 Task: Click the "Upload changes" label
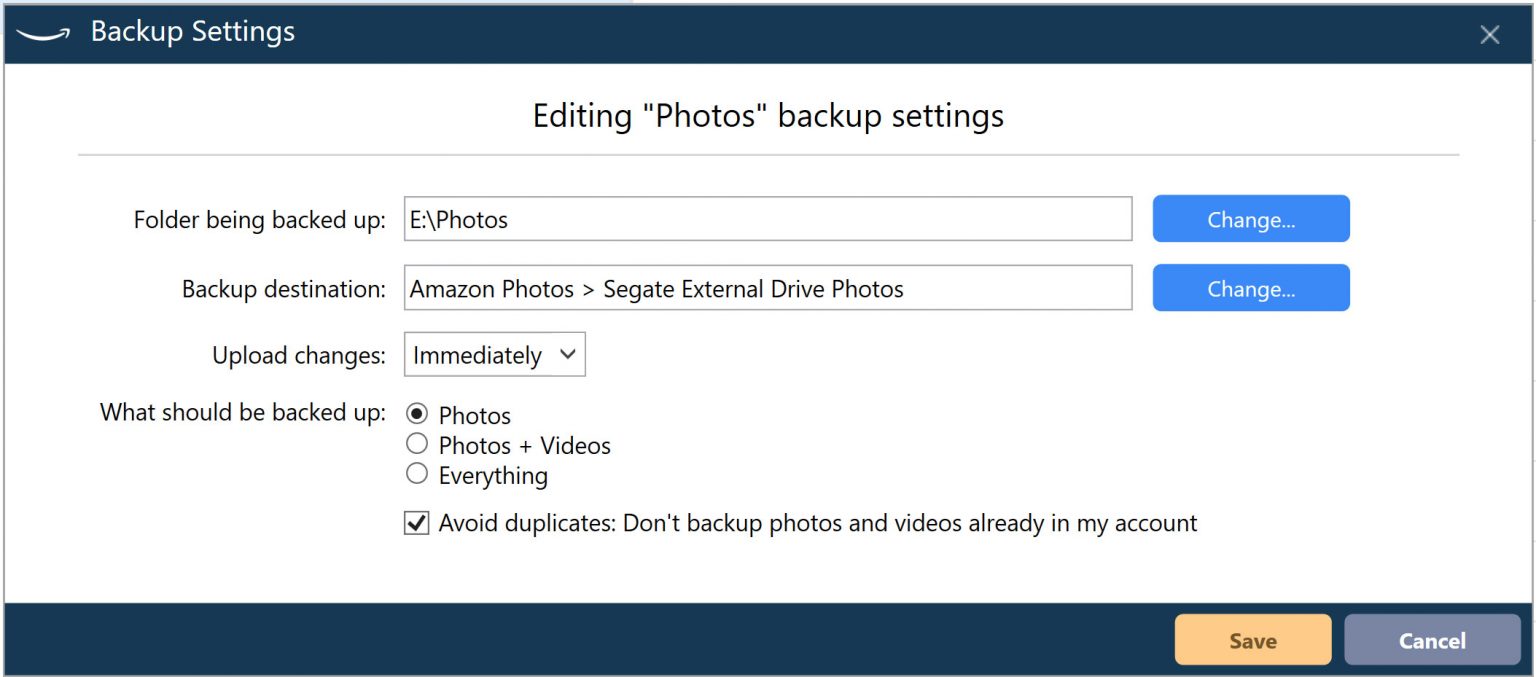298,356
